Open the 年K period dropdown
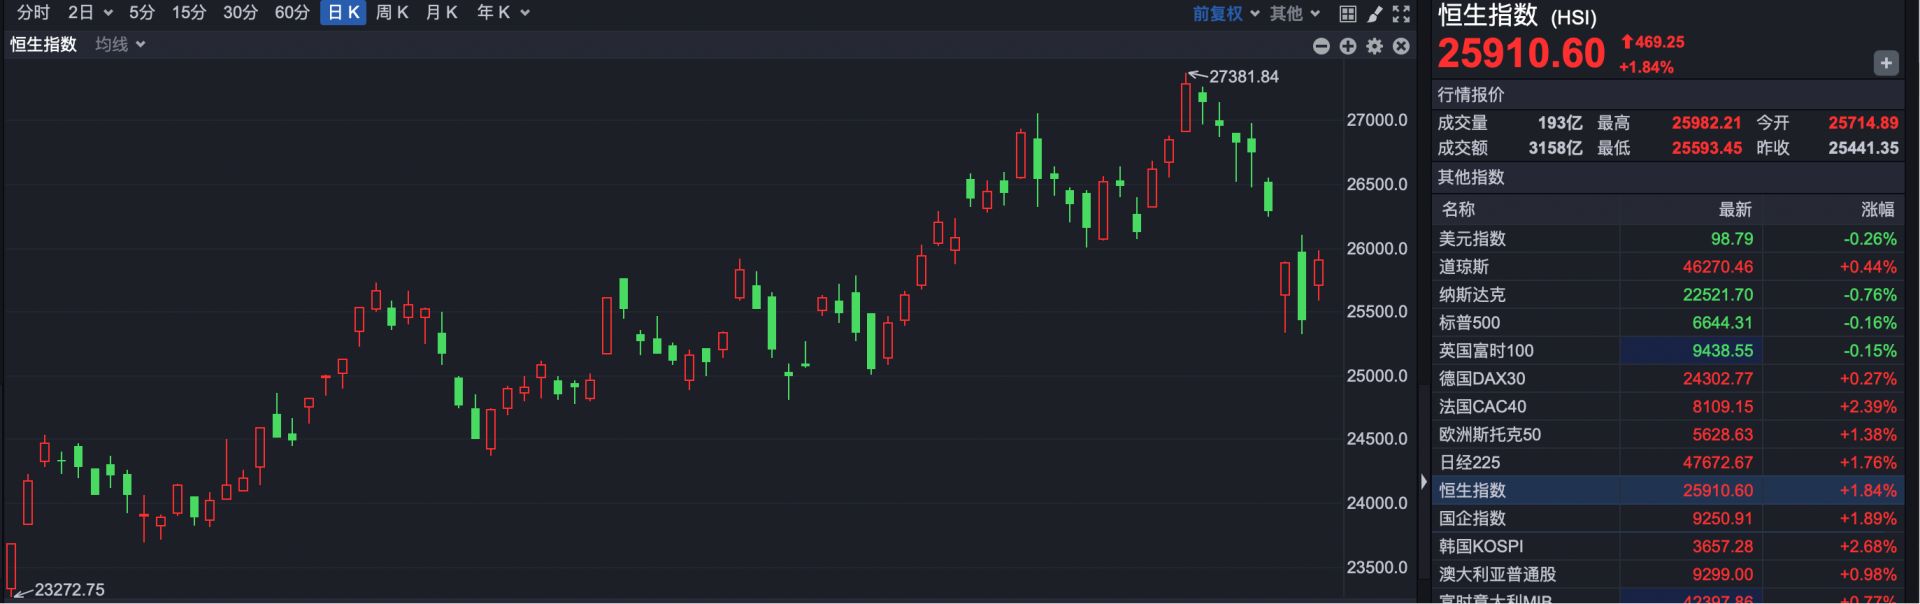1920x604 pixels. click(x=503, y=13)
